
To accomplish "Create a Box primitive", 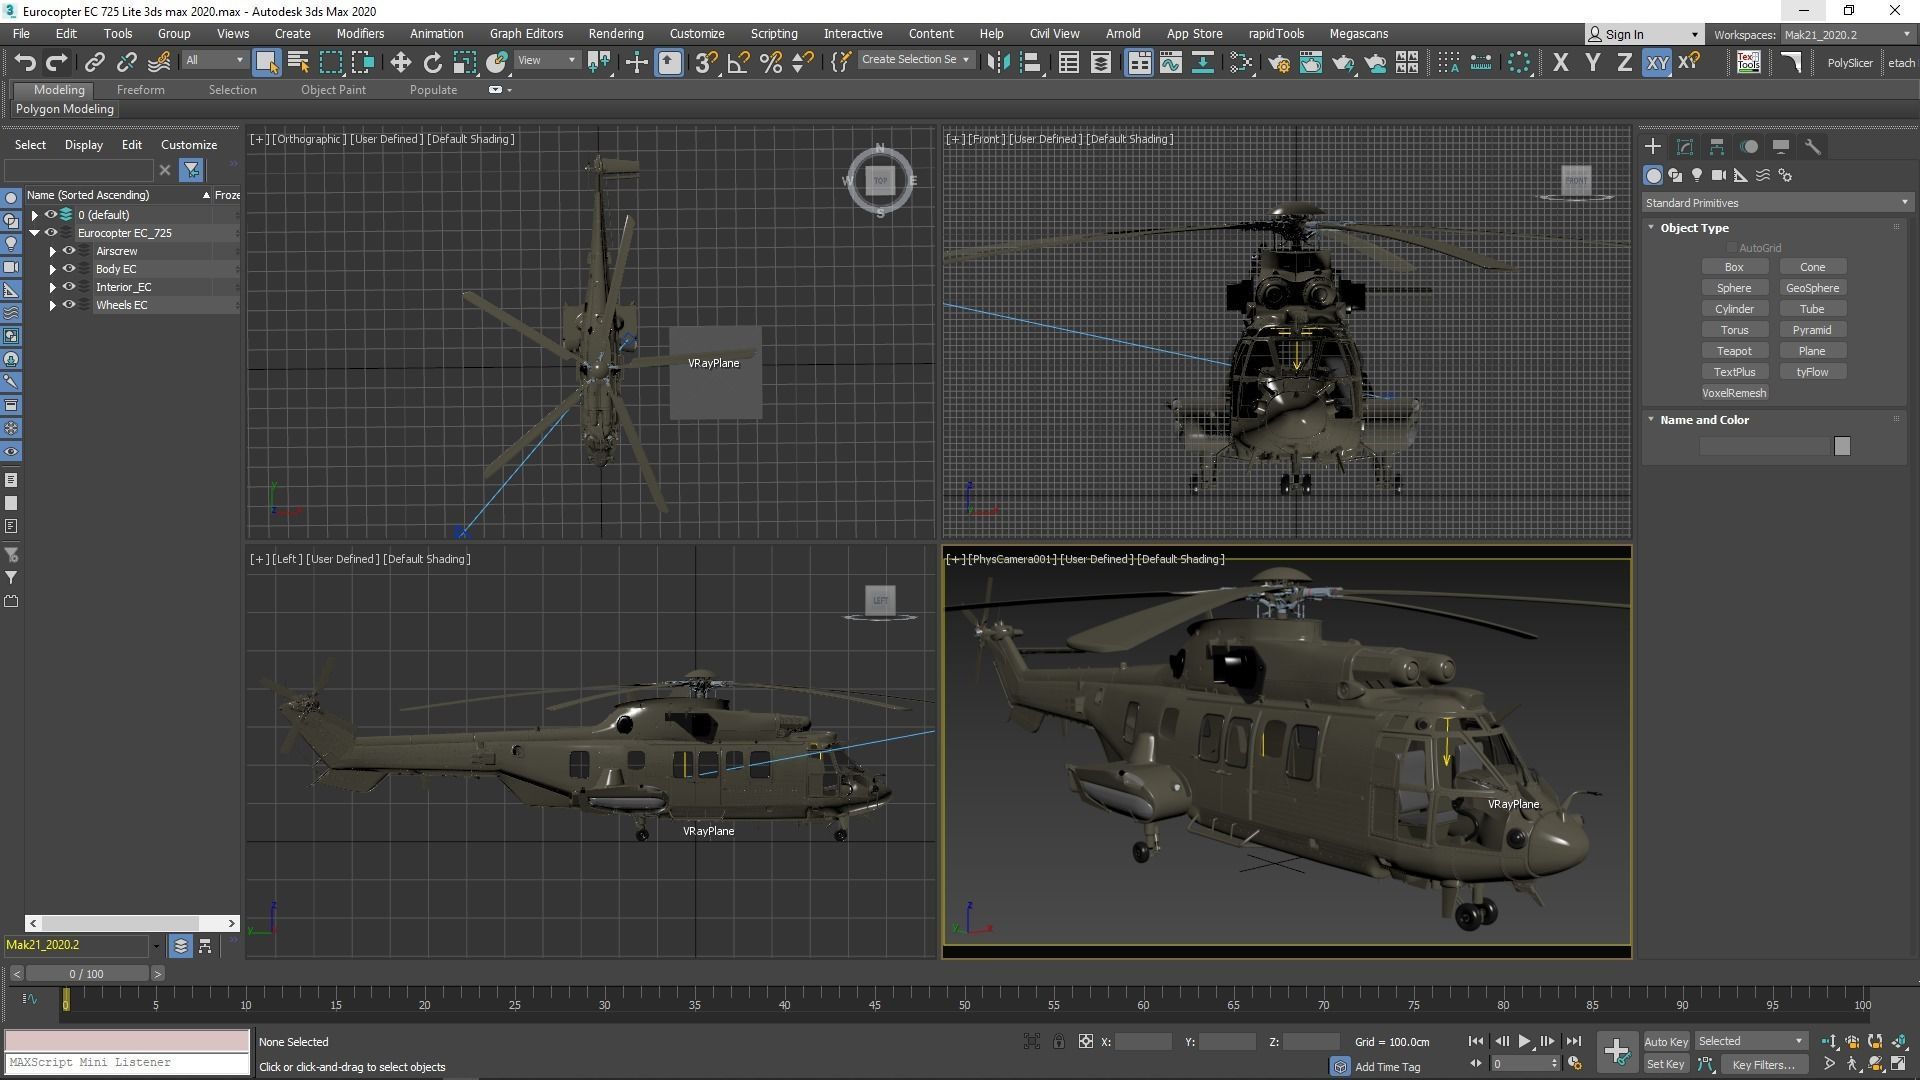I will [1734, 267].
